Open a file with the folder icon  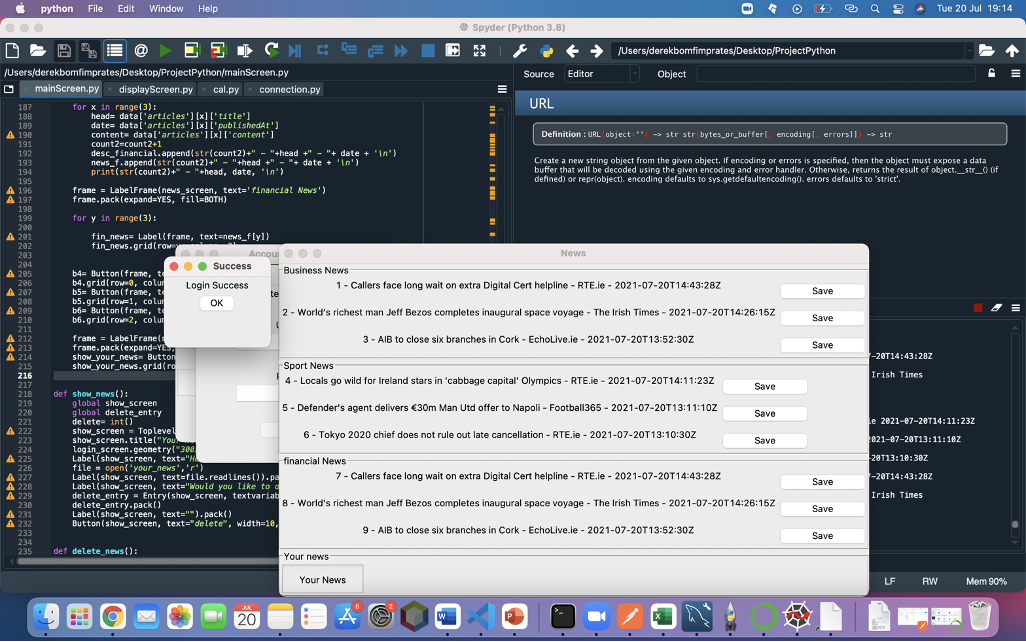click(37, 50)
